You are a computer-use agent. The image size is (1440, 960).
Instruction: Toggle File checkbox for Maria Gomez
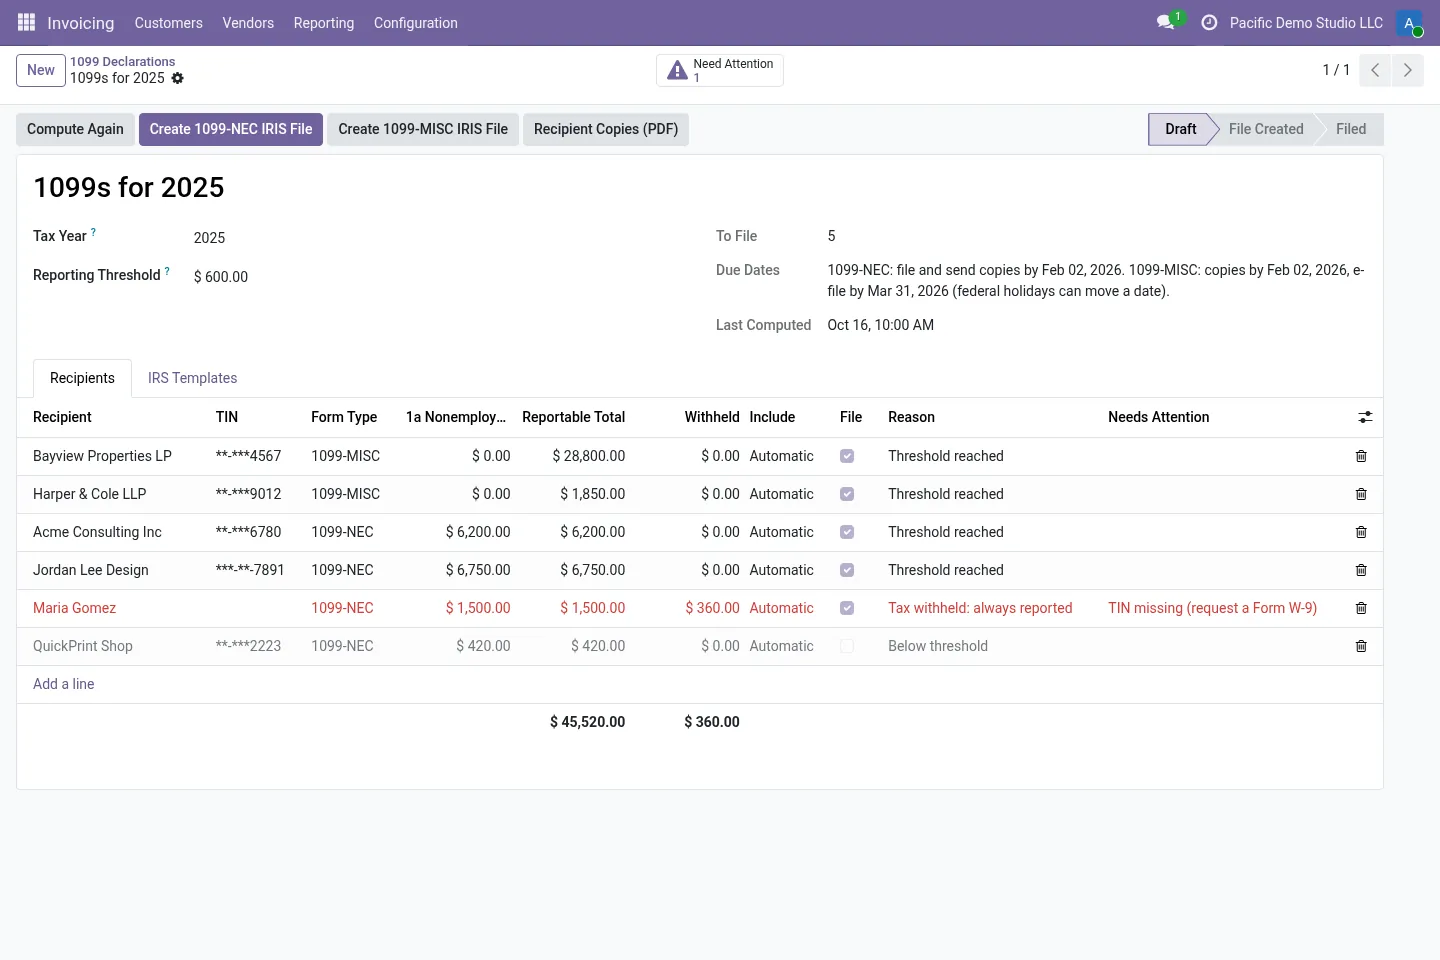coord(847,608)
